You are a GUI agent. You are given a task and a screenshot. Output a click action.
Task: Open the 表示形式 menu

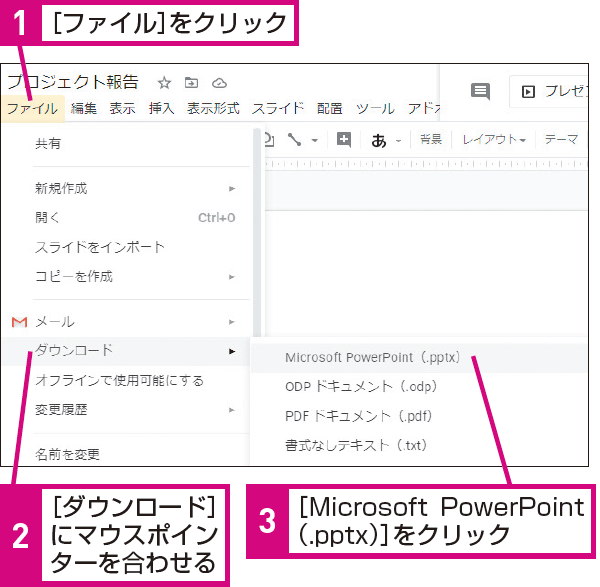point(213,108)
